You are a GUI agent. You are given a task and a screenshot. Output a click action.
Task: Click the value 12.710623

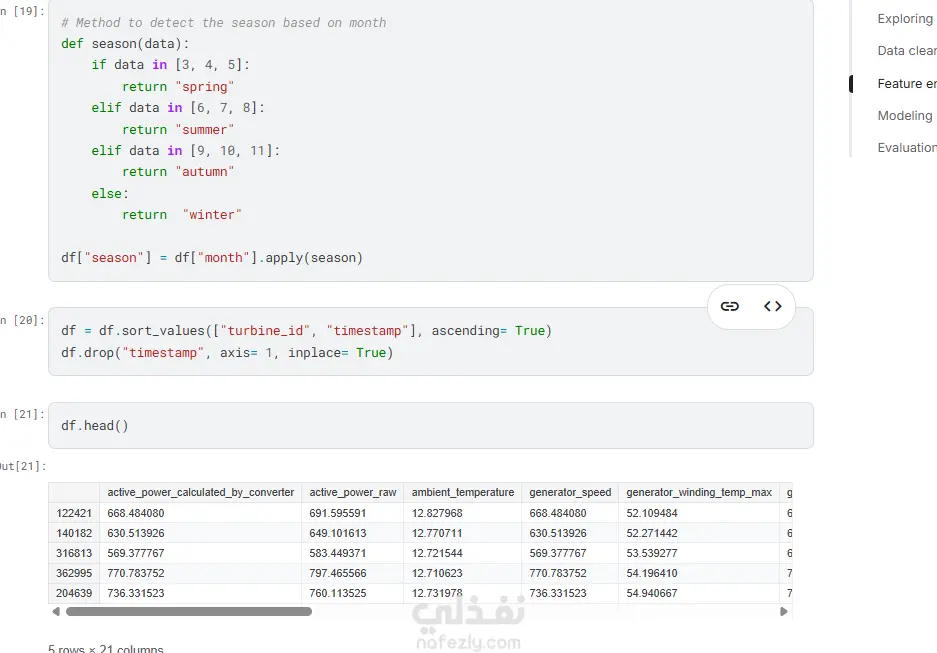(x=437, y=573)
